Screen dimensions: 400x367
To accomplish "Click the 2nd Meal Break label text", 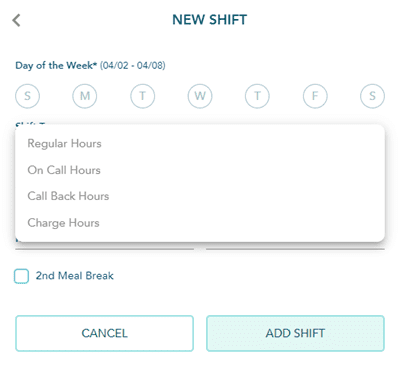I will [75, 276].
